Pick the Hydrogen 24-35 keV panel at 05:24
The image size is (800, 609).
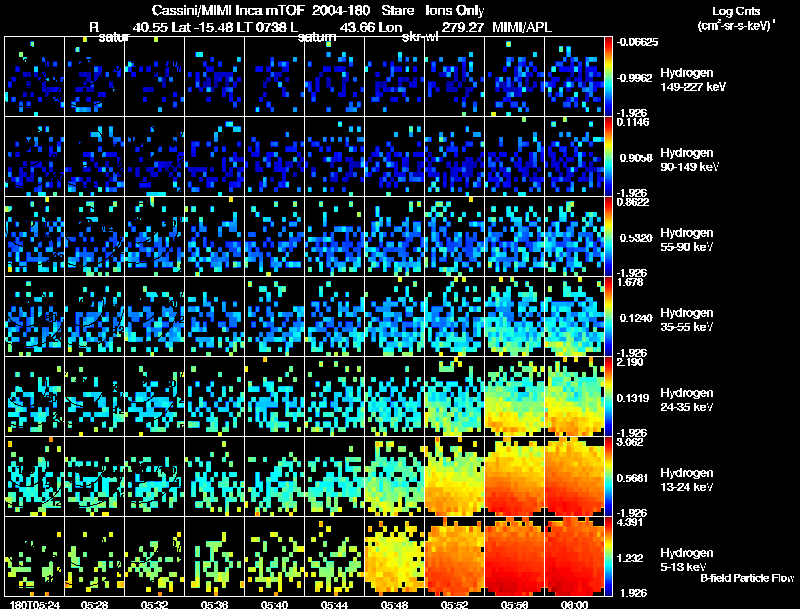(34, 396)
